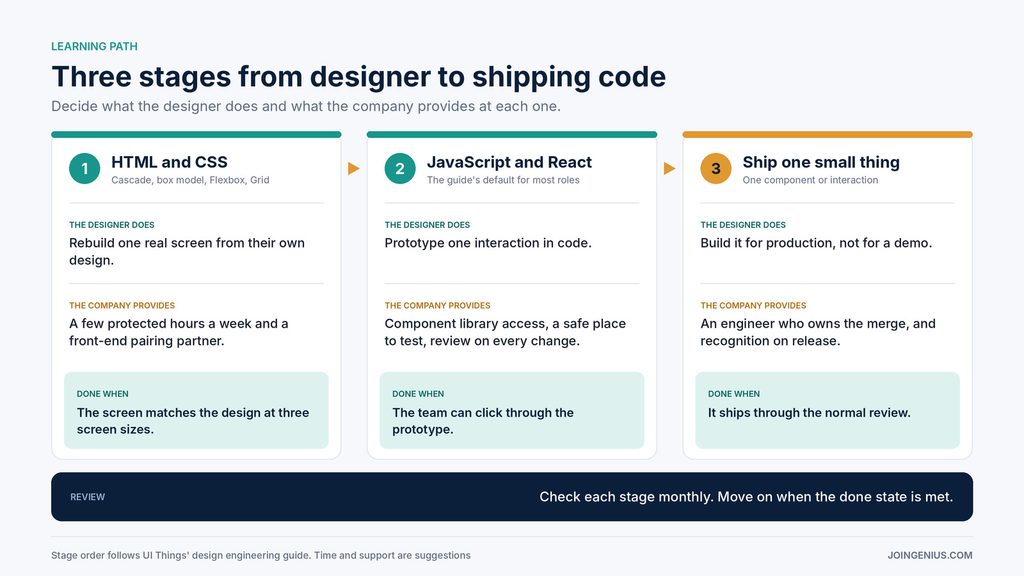1024x576 pixels.
Task: Click "The team can click through the prototype."
Action: pyautogui.click(x=483, y=421)
